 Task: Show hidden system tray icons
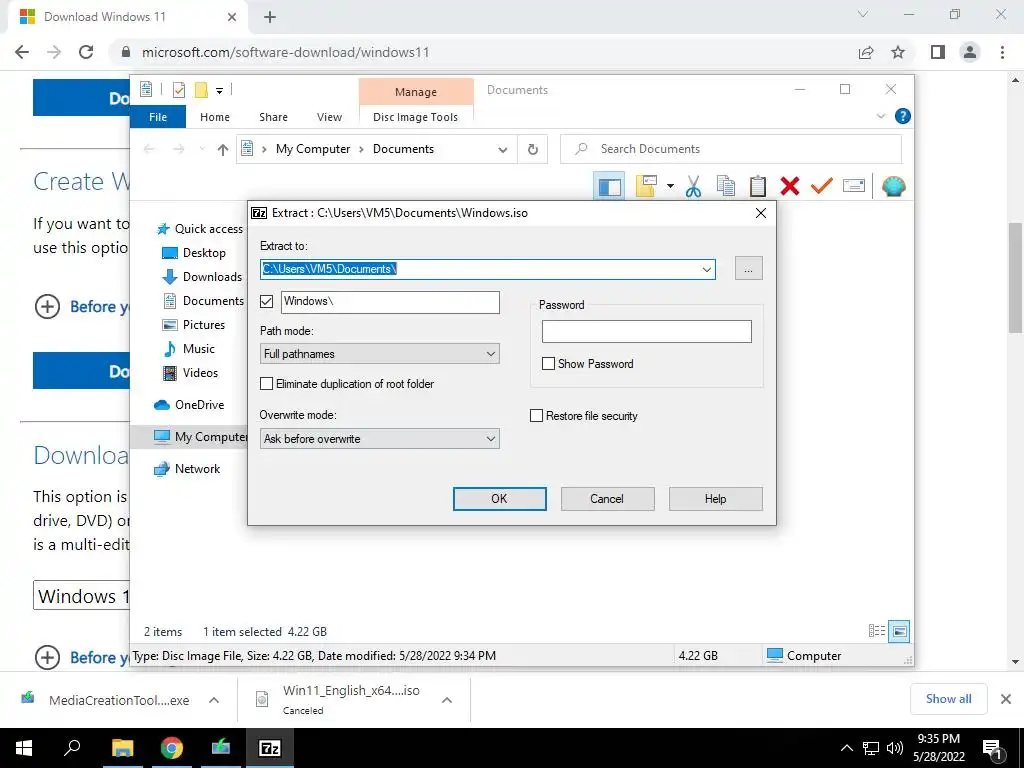846,748
